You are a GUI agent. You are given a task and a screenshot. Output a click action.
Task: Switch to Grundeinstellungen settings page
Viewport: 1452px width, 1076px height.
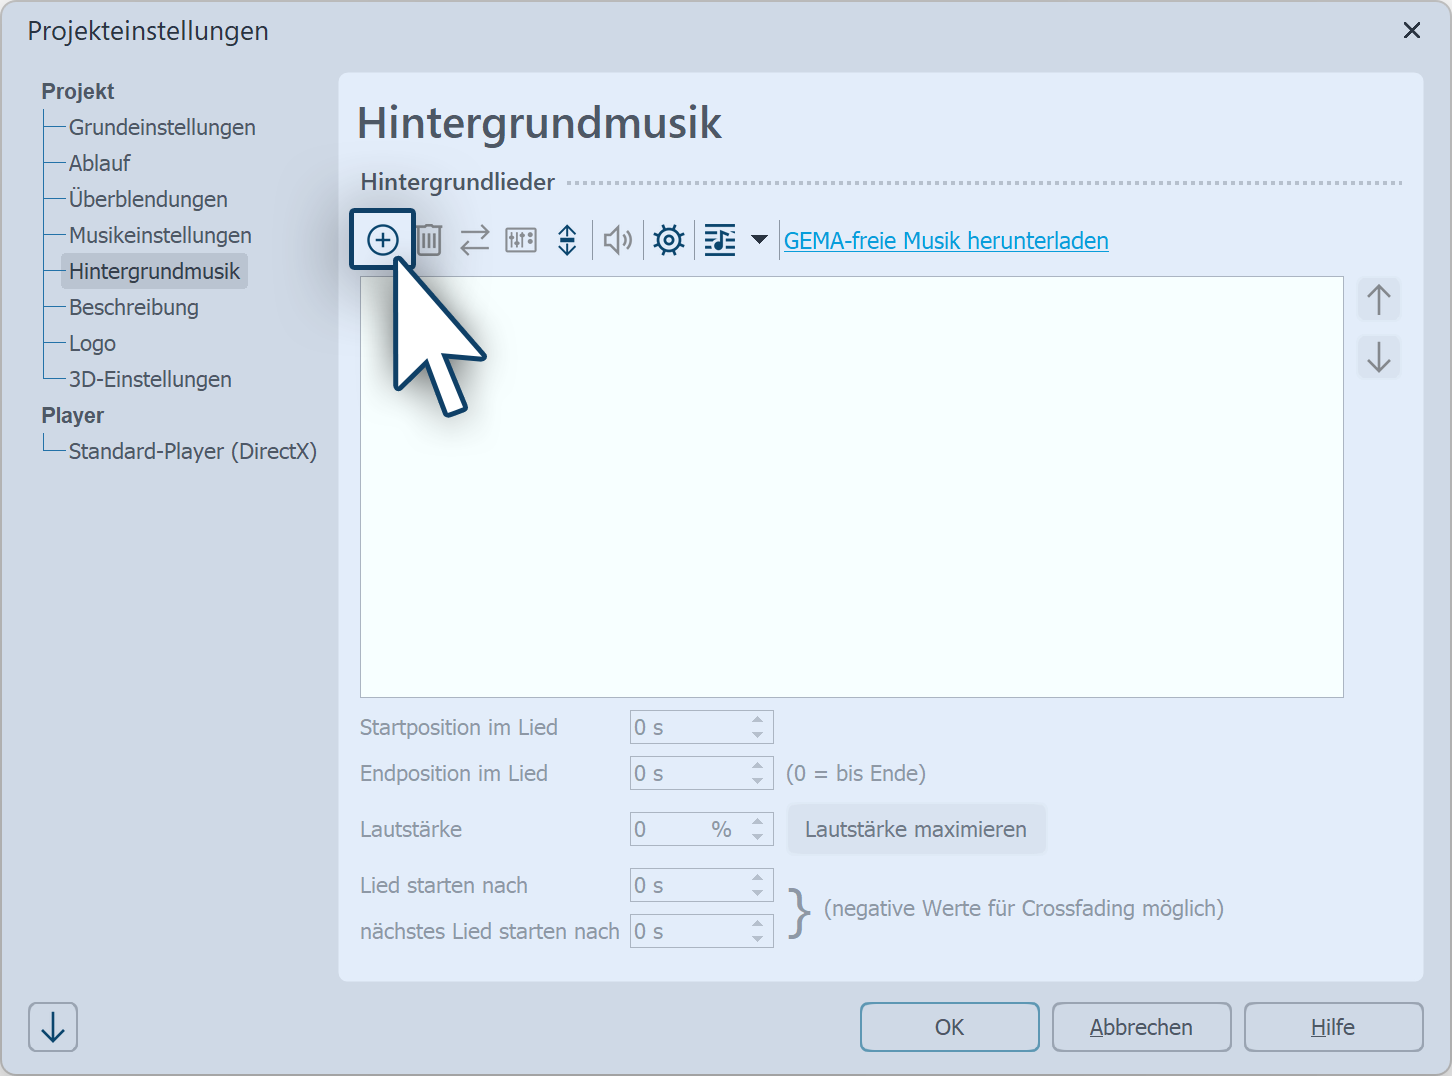coord(162,127)
